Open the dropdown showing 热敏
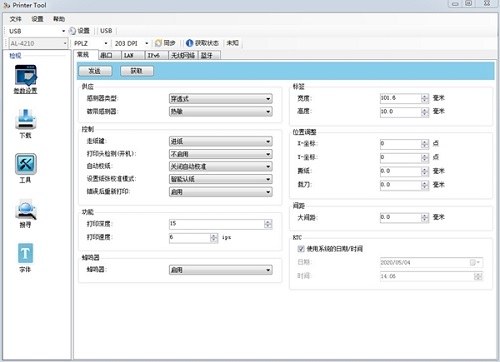 tap(221, 112)
